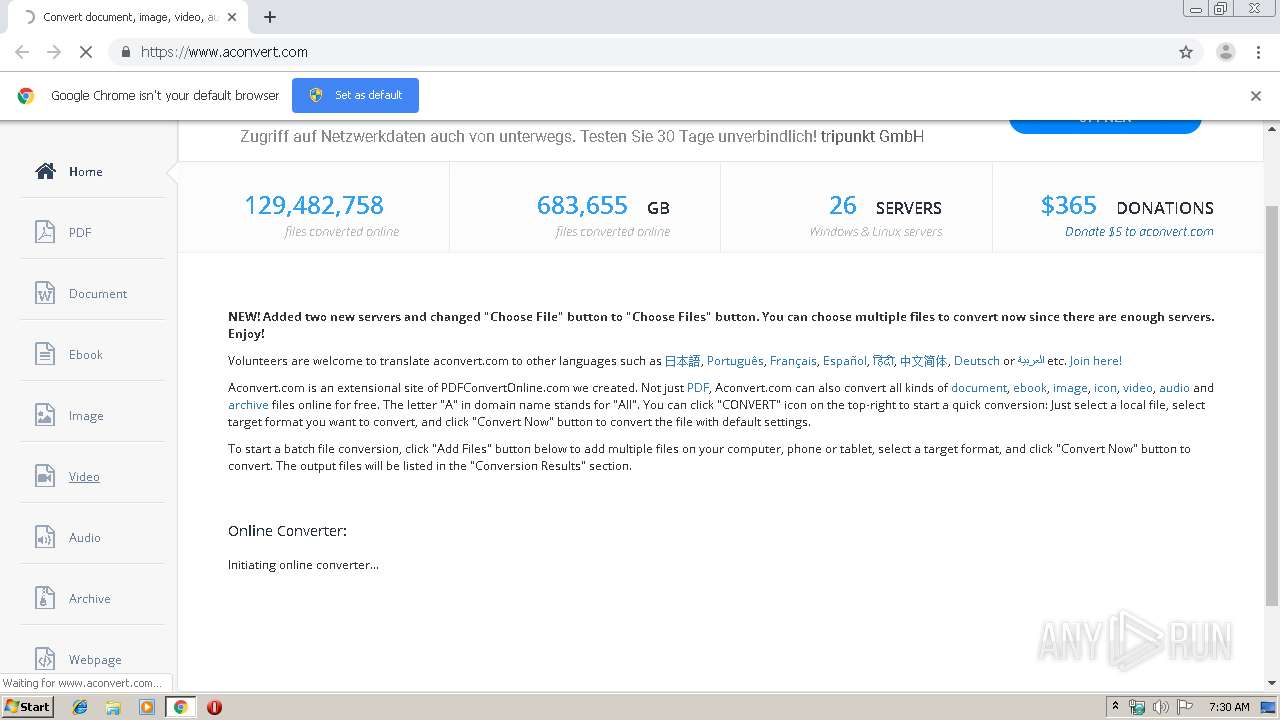The height and width of the screenshot is (720, 1280).
Task: Click the tripunkt GmbH ad text
Action: point(872,136)
